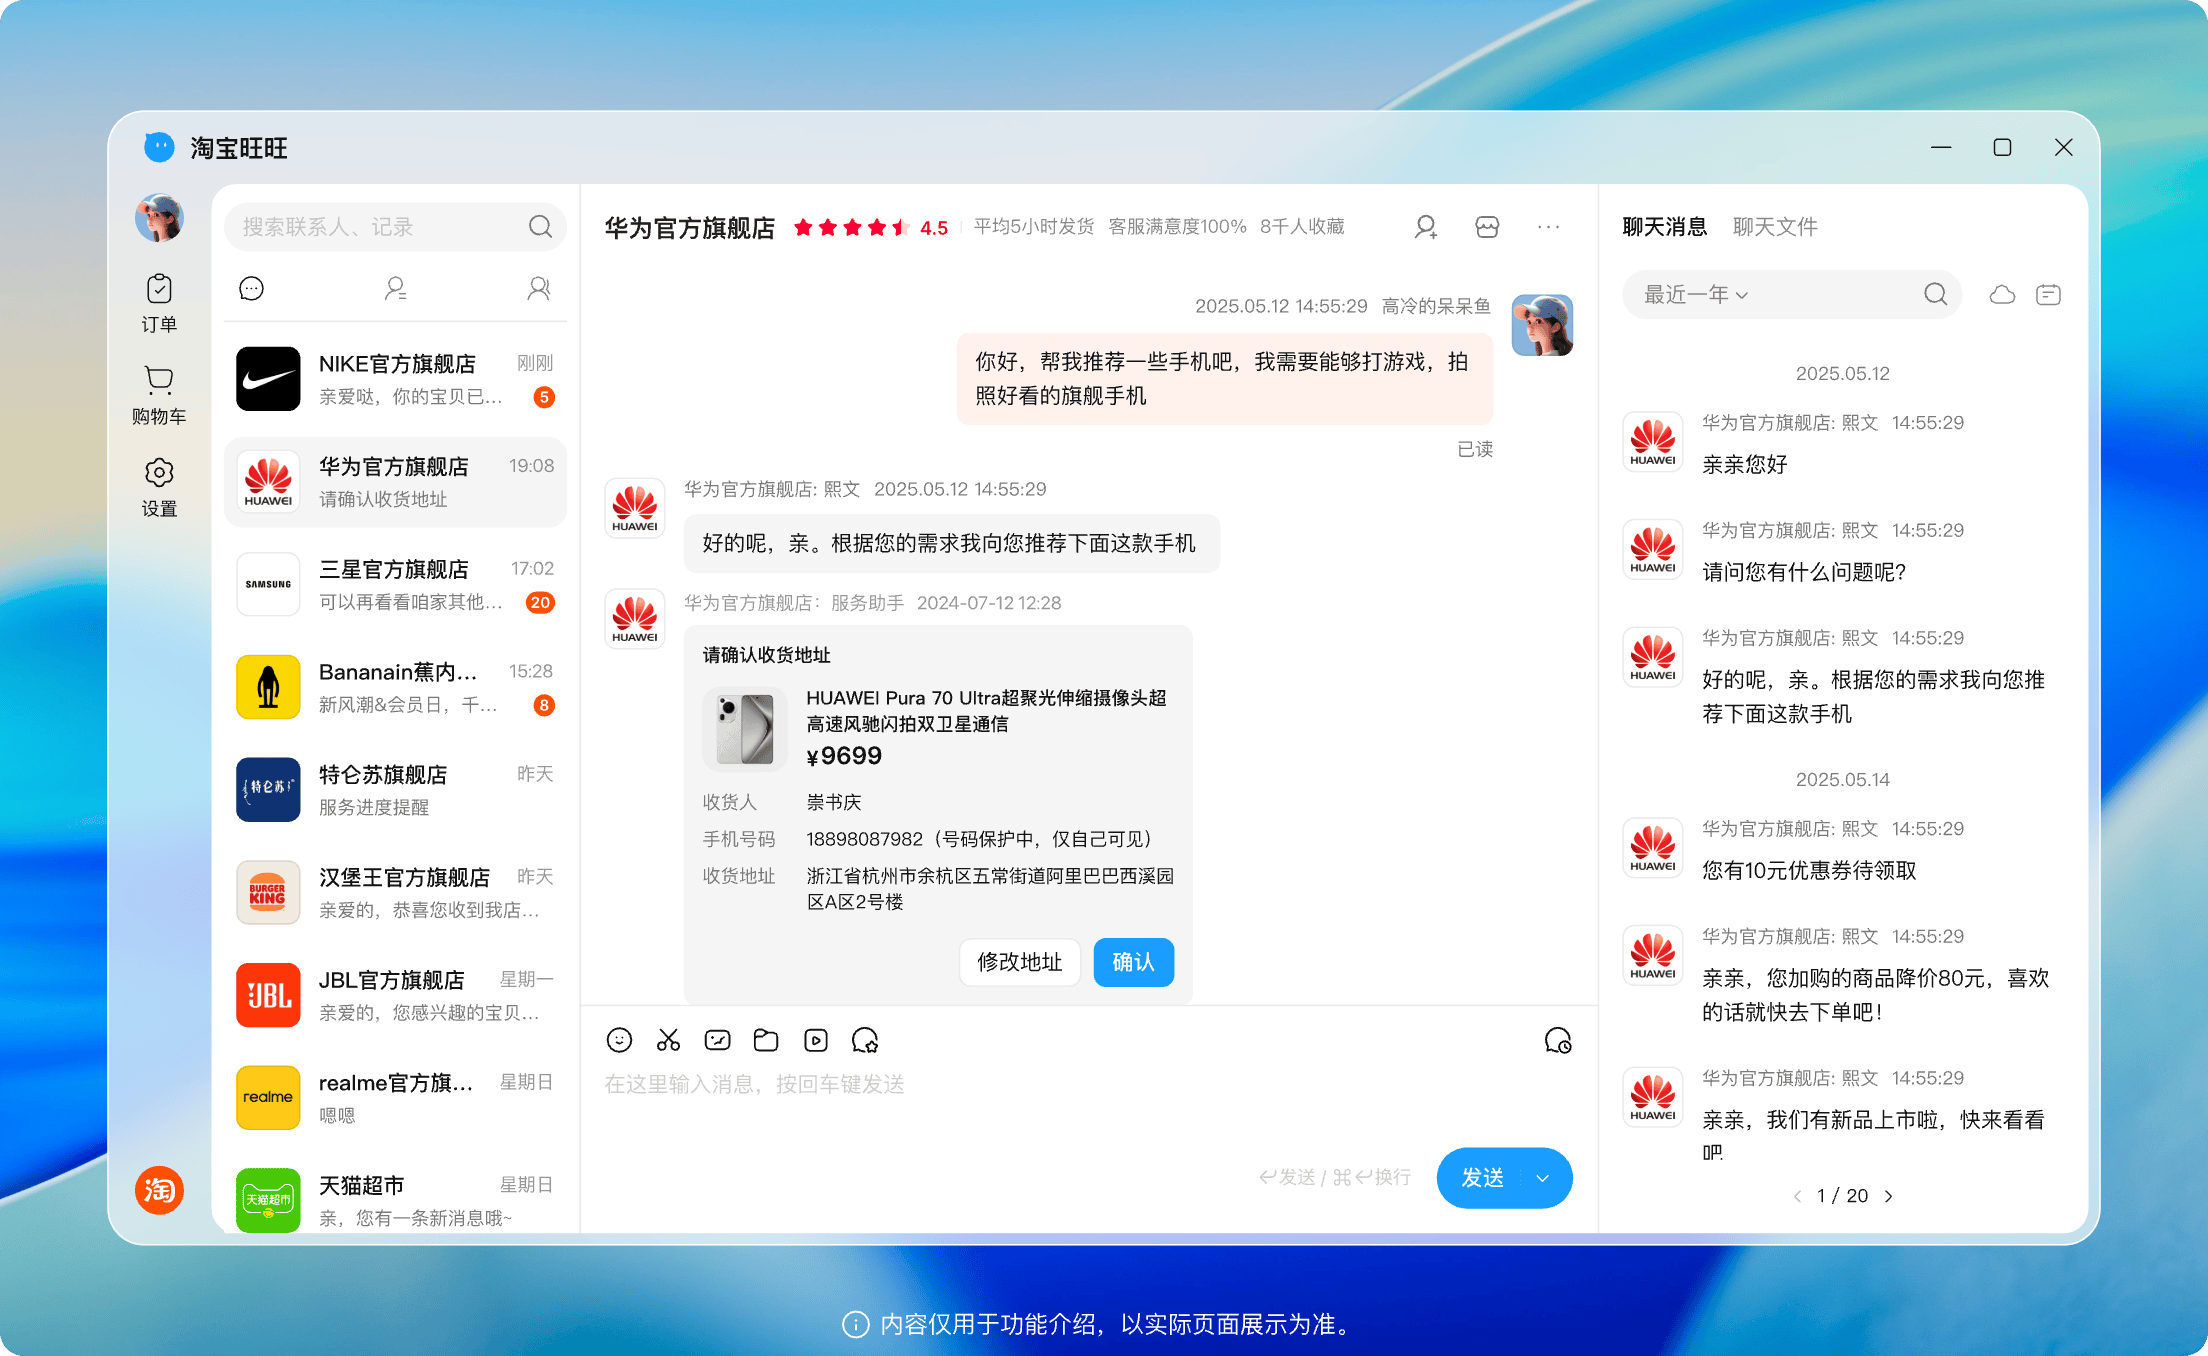
Task: Click the cloud sync icon in history panel
Action: [2002, 294]
